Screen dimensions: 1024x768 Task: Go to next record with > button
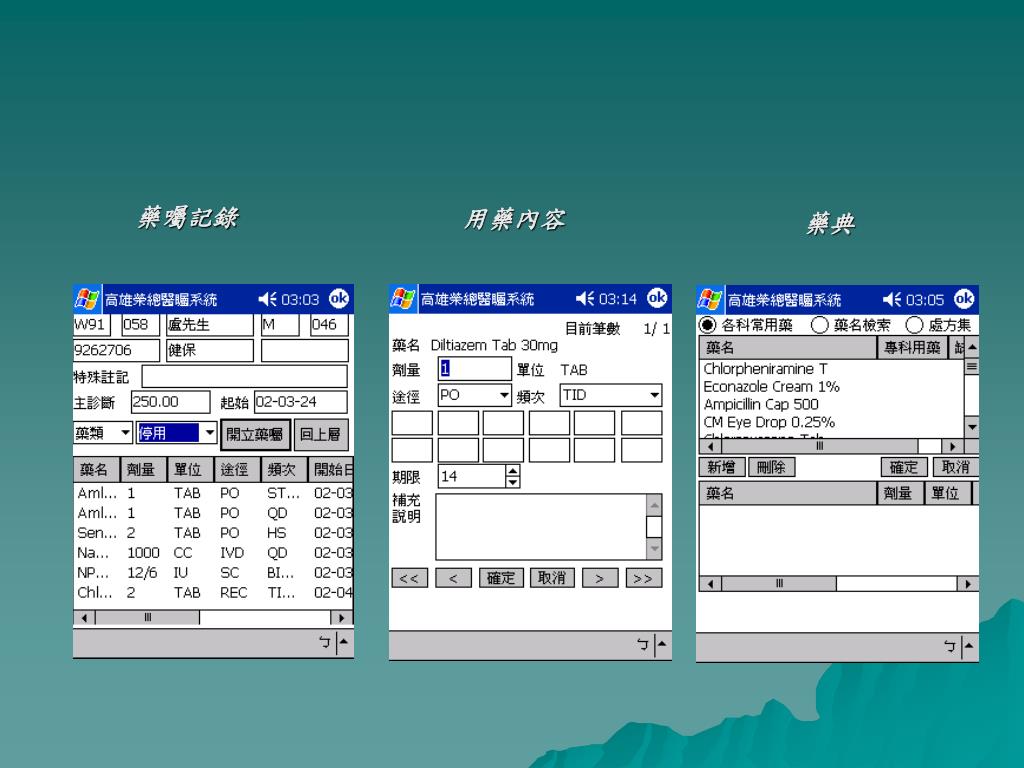[x=600, y=578]
